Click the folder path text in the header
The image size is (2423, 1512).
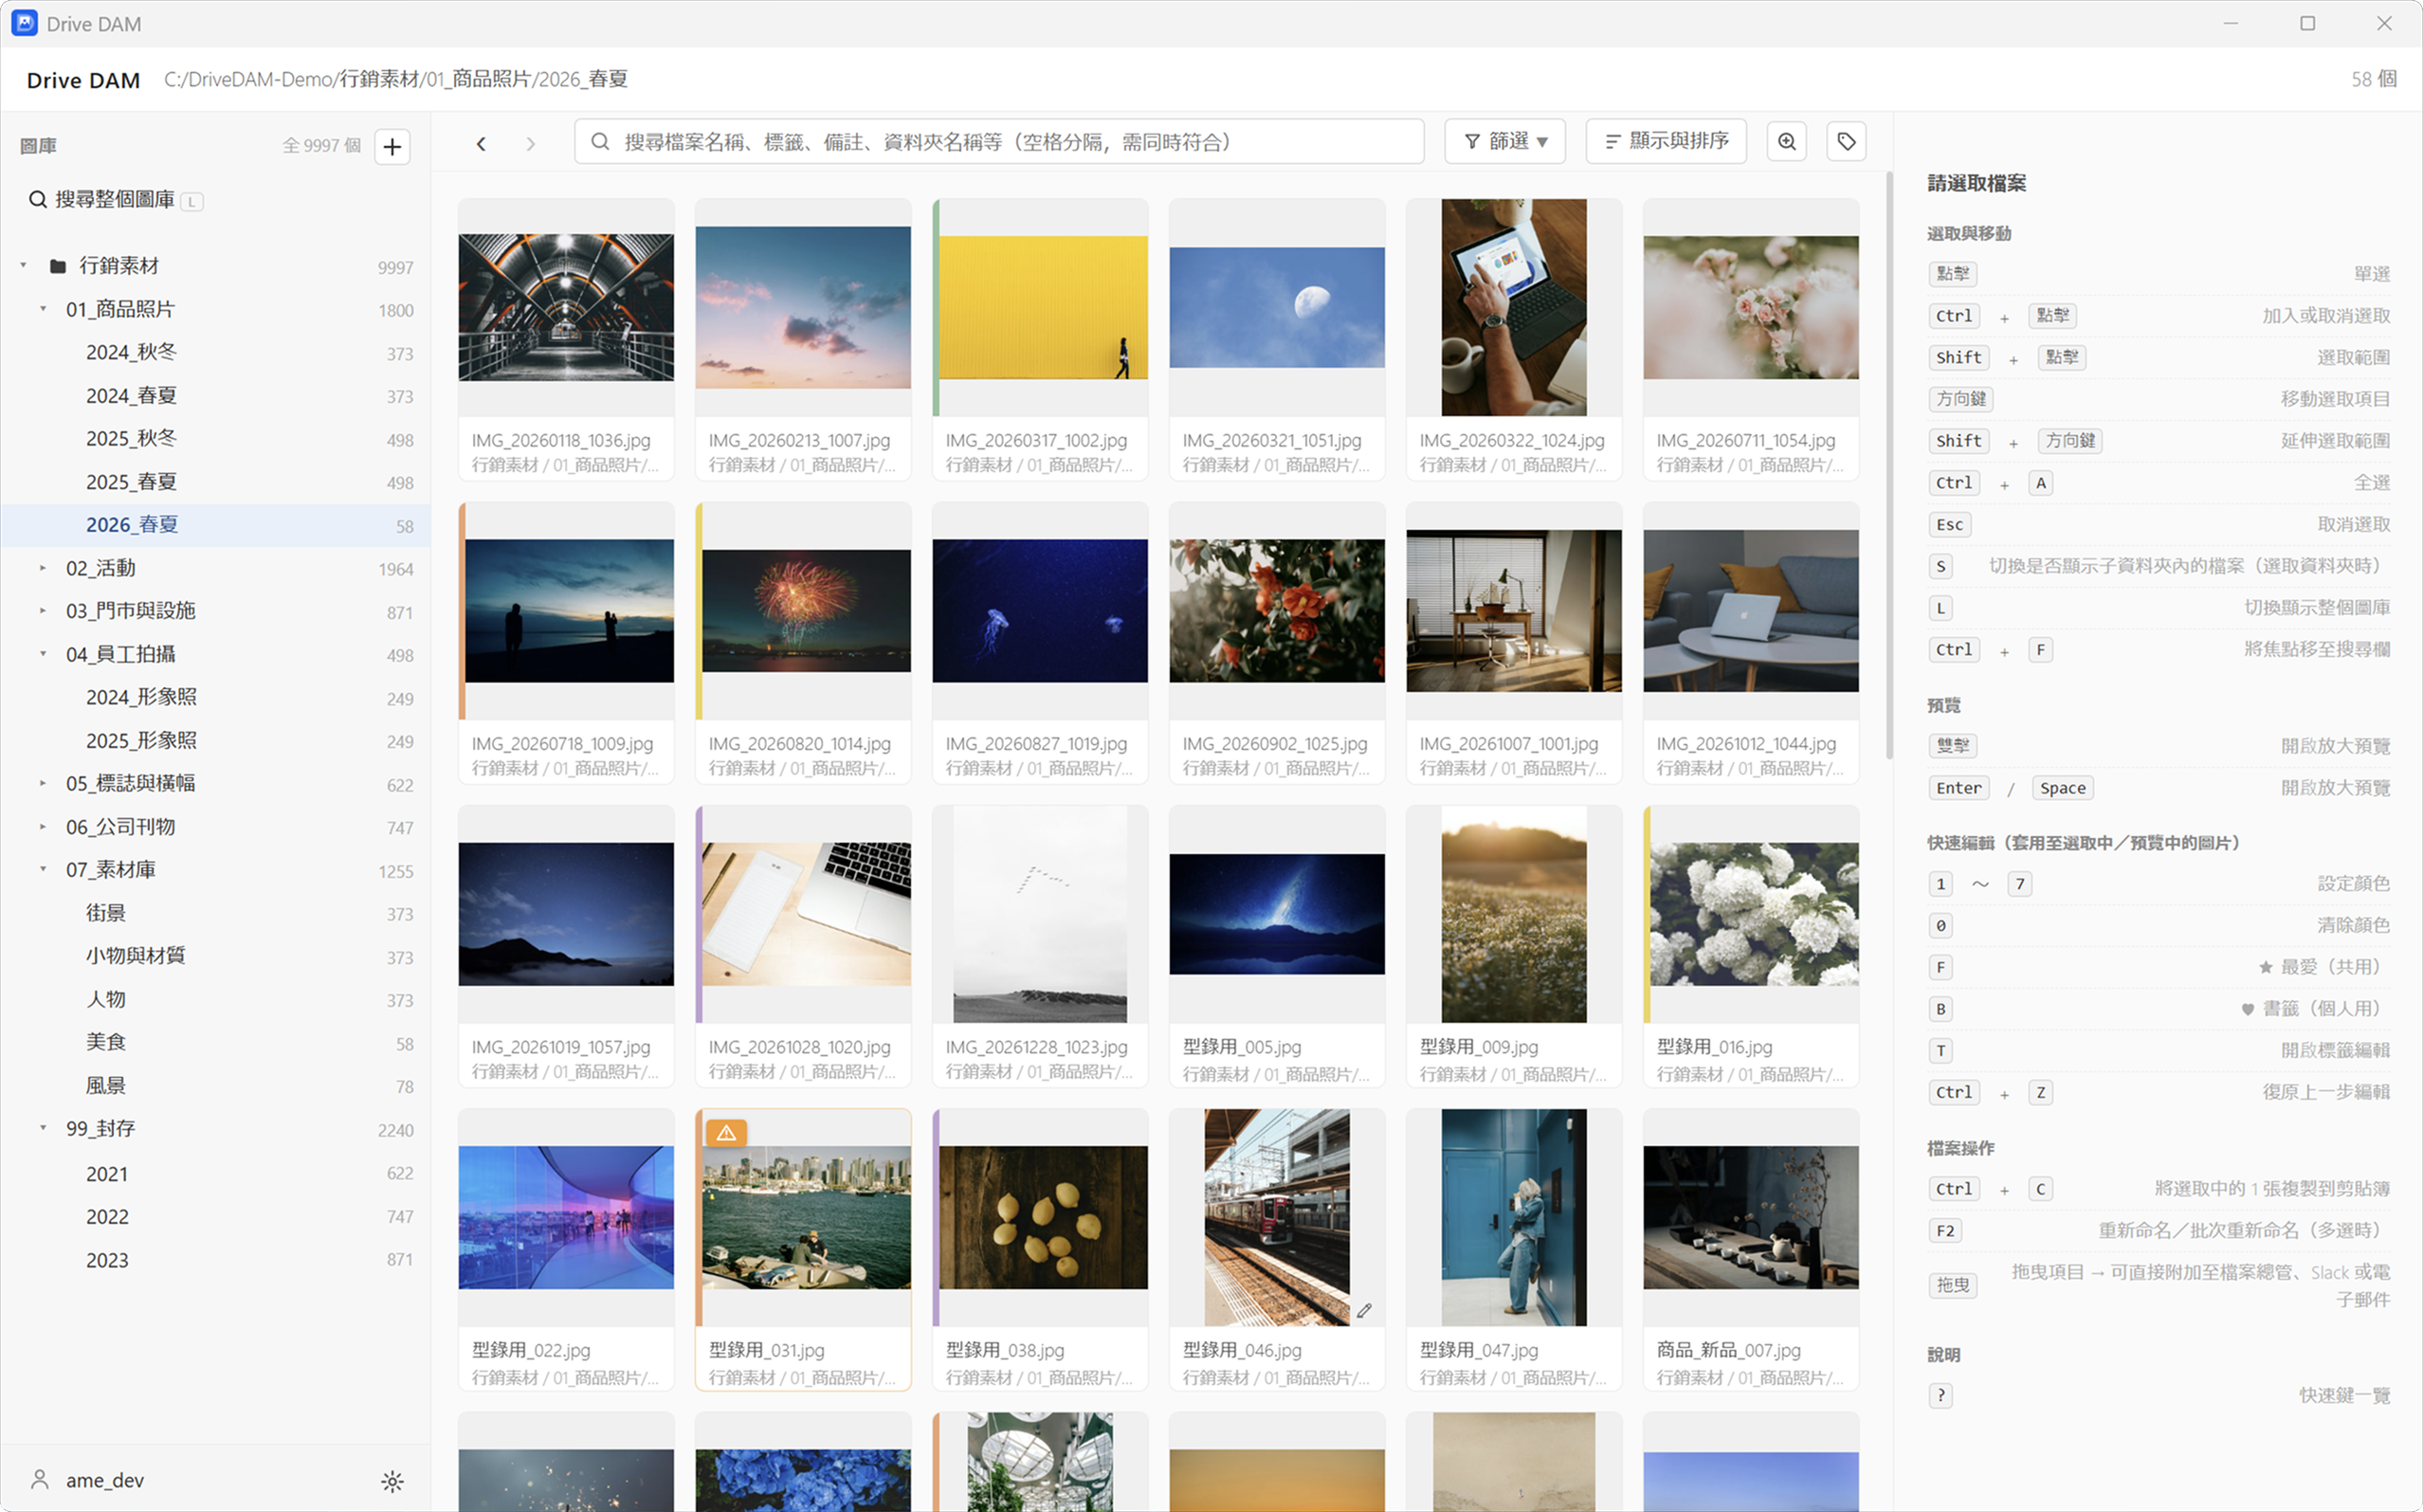pyautogui.click(x=396, y=80)
